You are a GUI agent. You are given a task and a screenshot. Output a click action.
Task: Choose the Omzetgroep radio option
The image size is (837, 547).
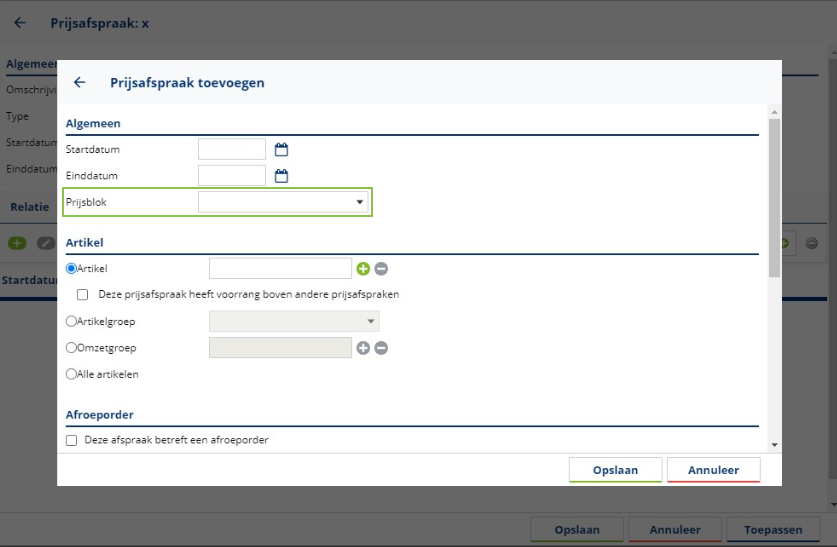click(x=71, y=348)
